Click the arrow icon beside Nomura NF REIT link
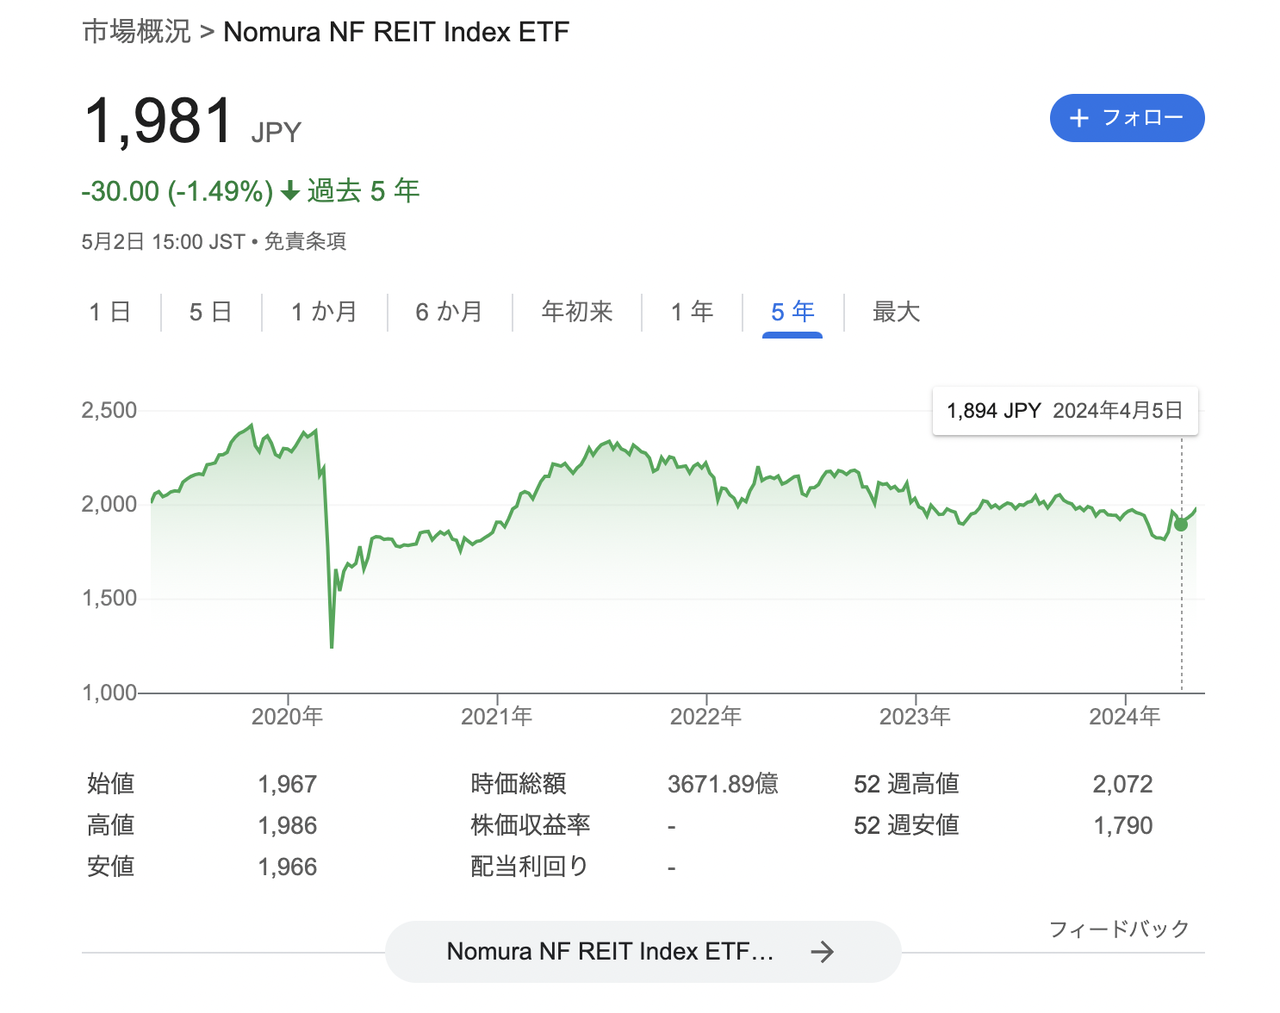The width and height of the screenshot is (1280, 1013). pos(822,951)
